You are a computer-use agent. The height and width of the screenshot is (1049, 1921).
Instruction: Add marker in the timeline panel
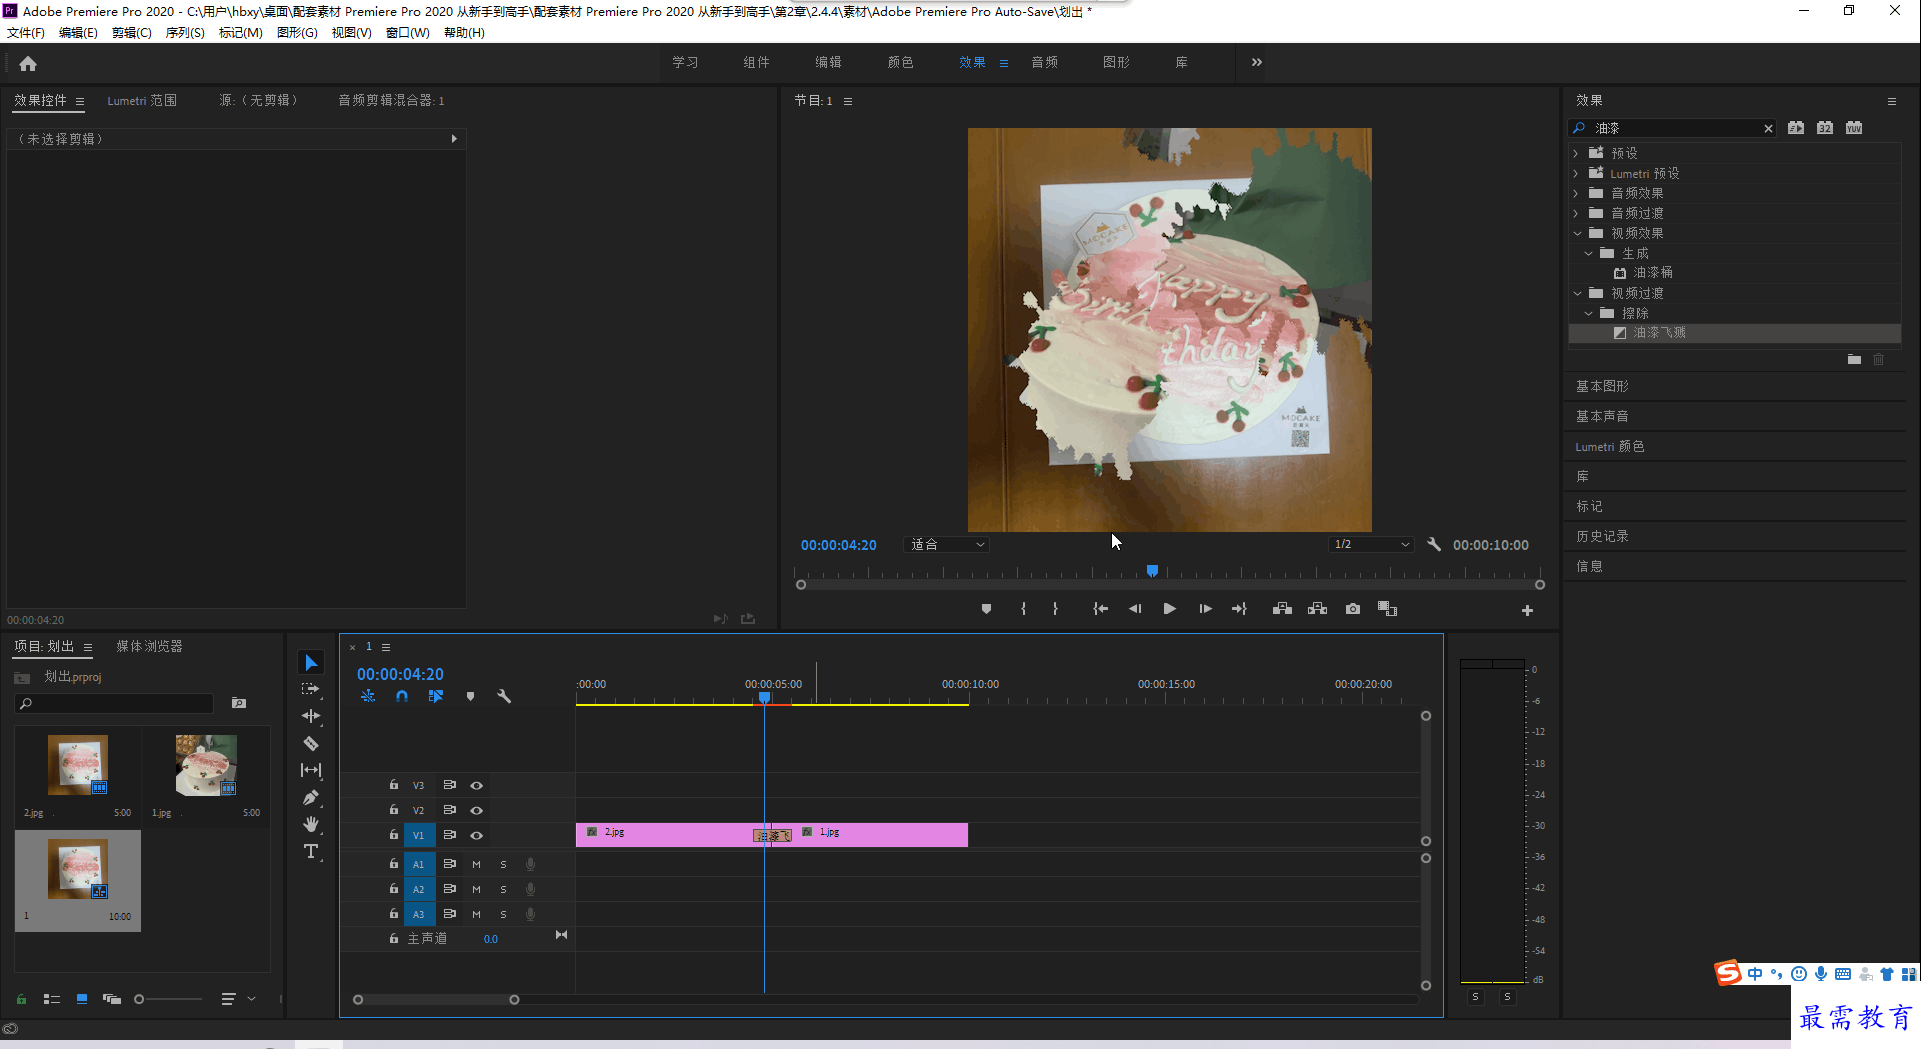point(470,696)
